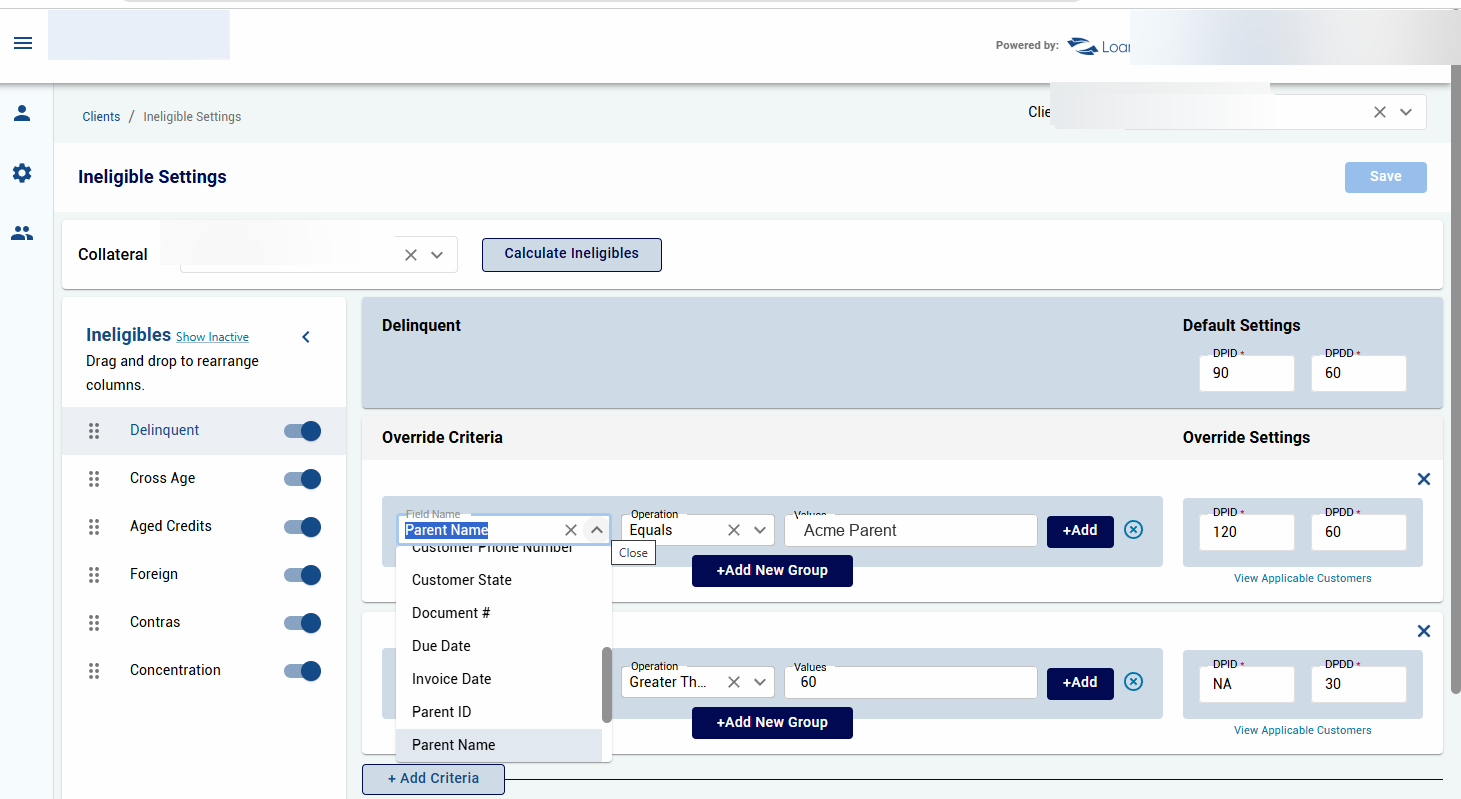Click the Show Inactive link
This screenshot has width=1461, height=799.
(212, 338)
